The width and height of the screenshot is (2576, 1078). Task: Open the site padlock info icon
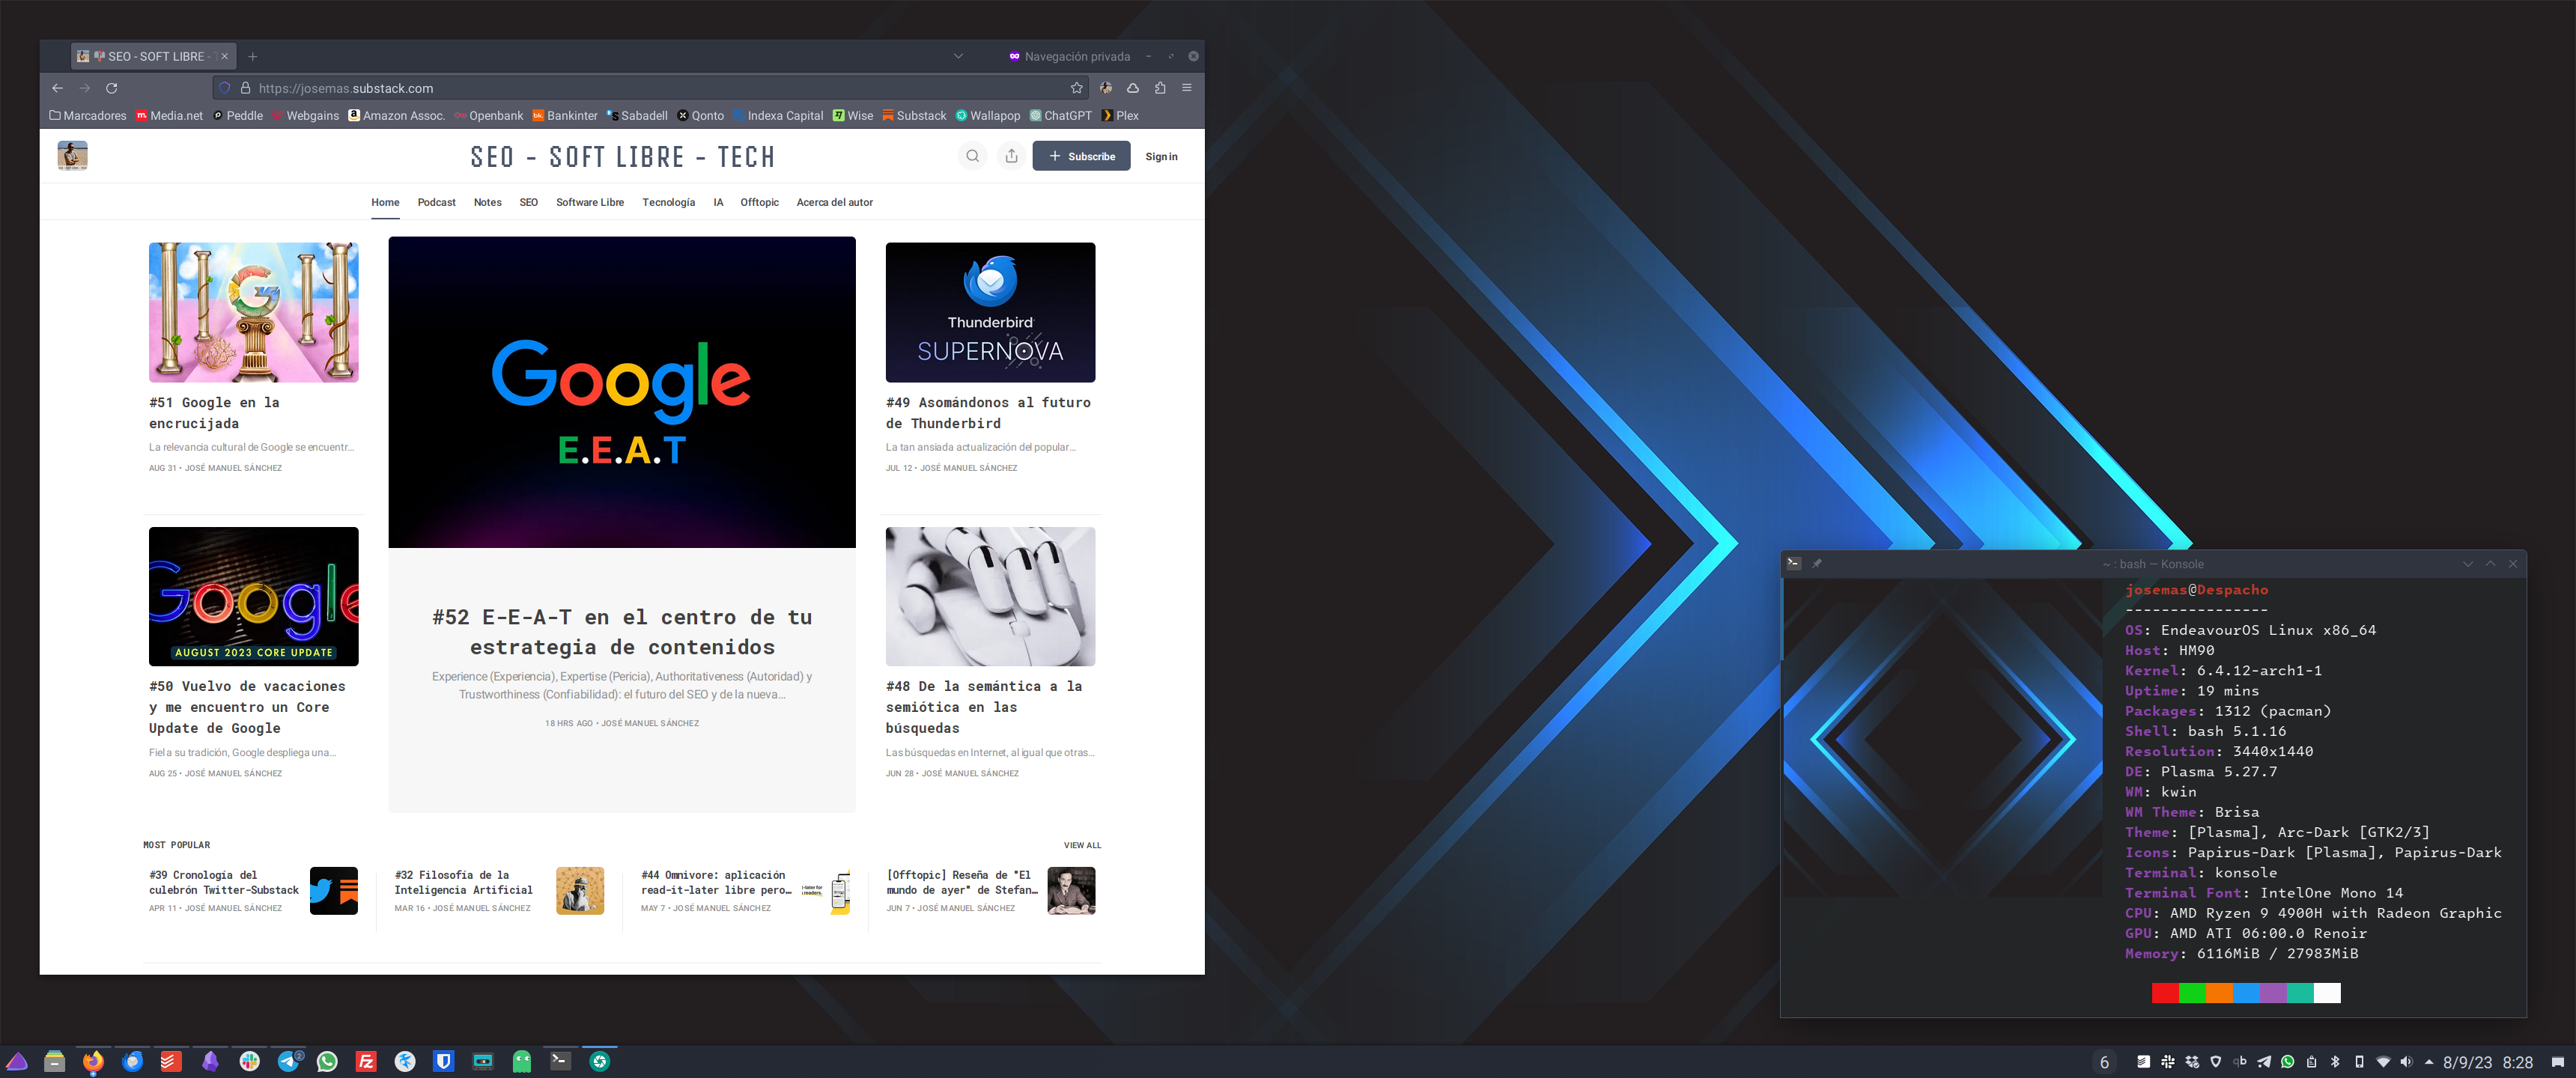245,88
